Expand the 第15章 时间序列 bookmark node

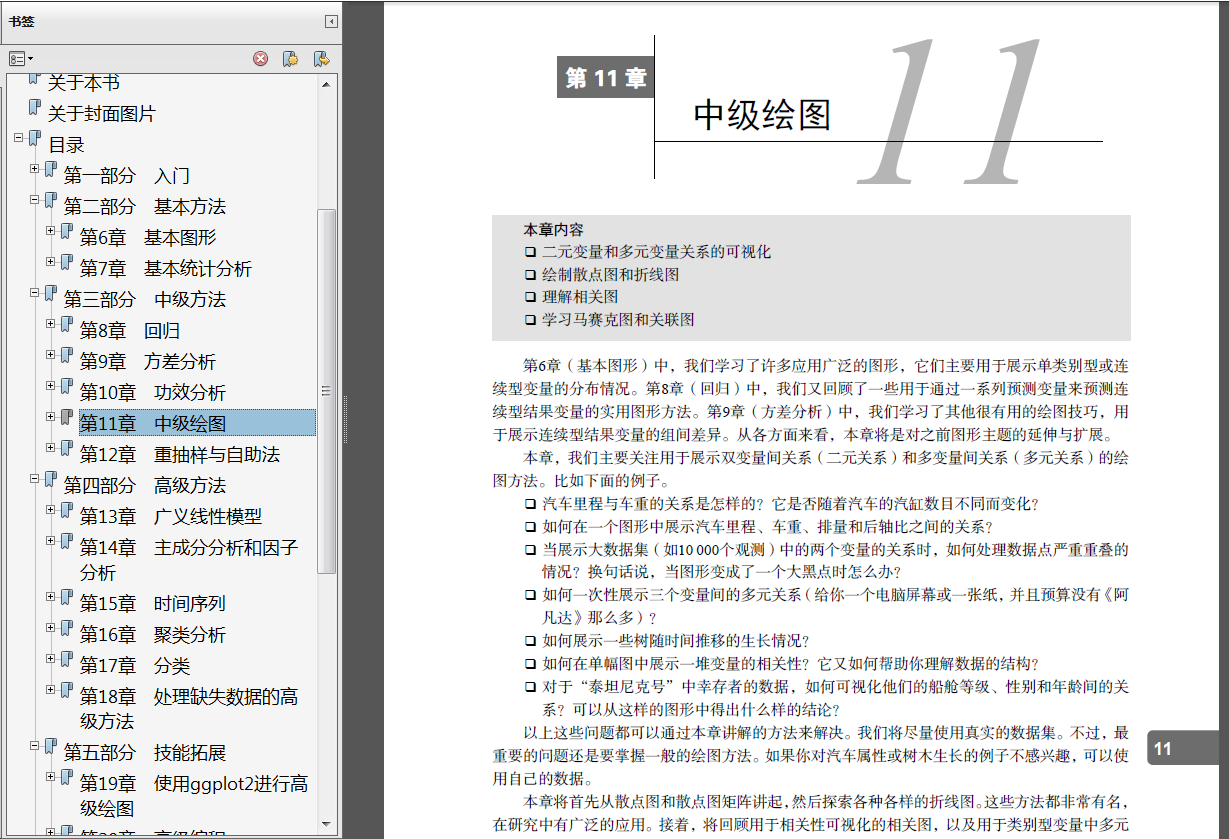click(51, 597)
